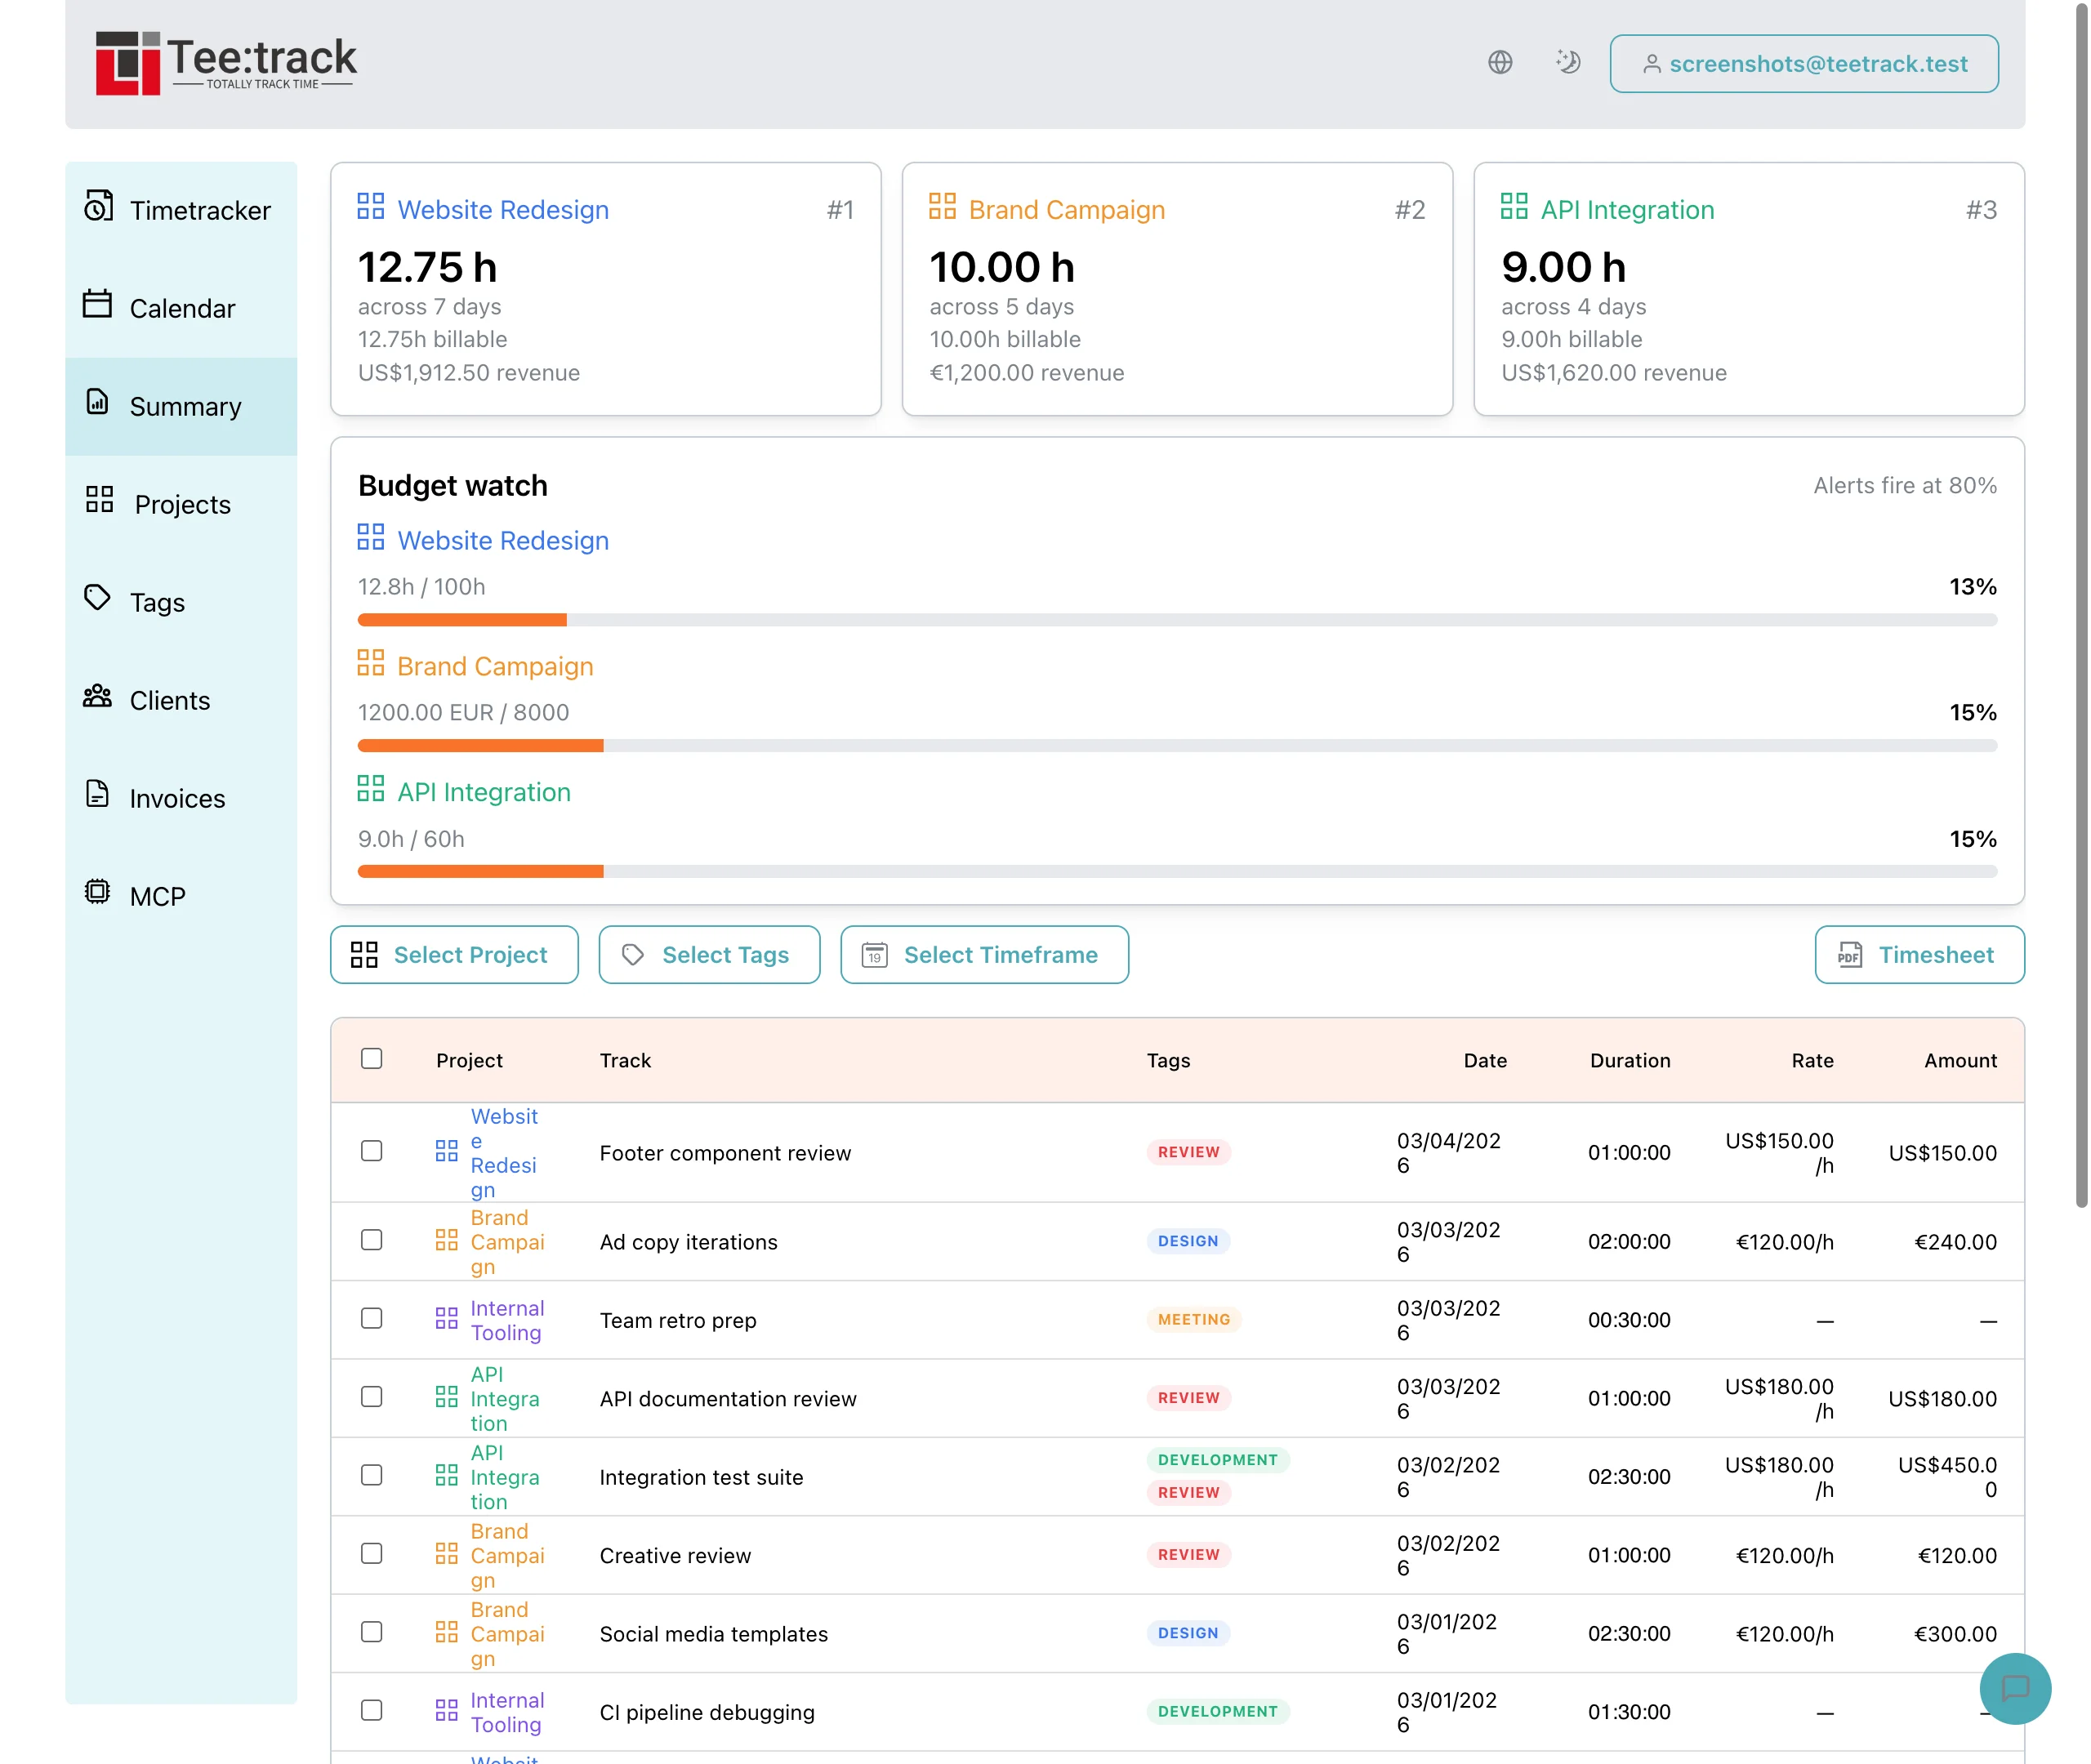Select the checkbox on the Ad copy iterations row
2091x1764 pixels.
371,1240
